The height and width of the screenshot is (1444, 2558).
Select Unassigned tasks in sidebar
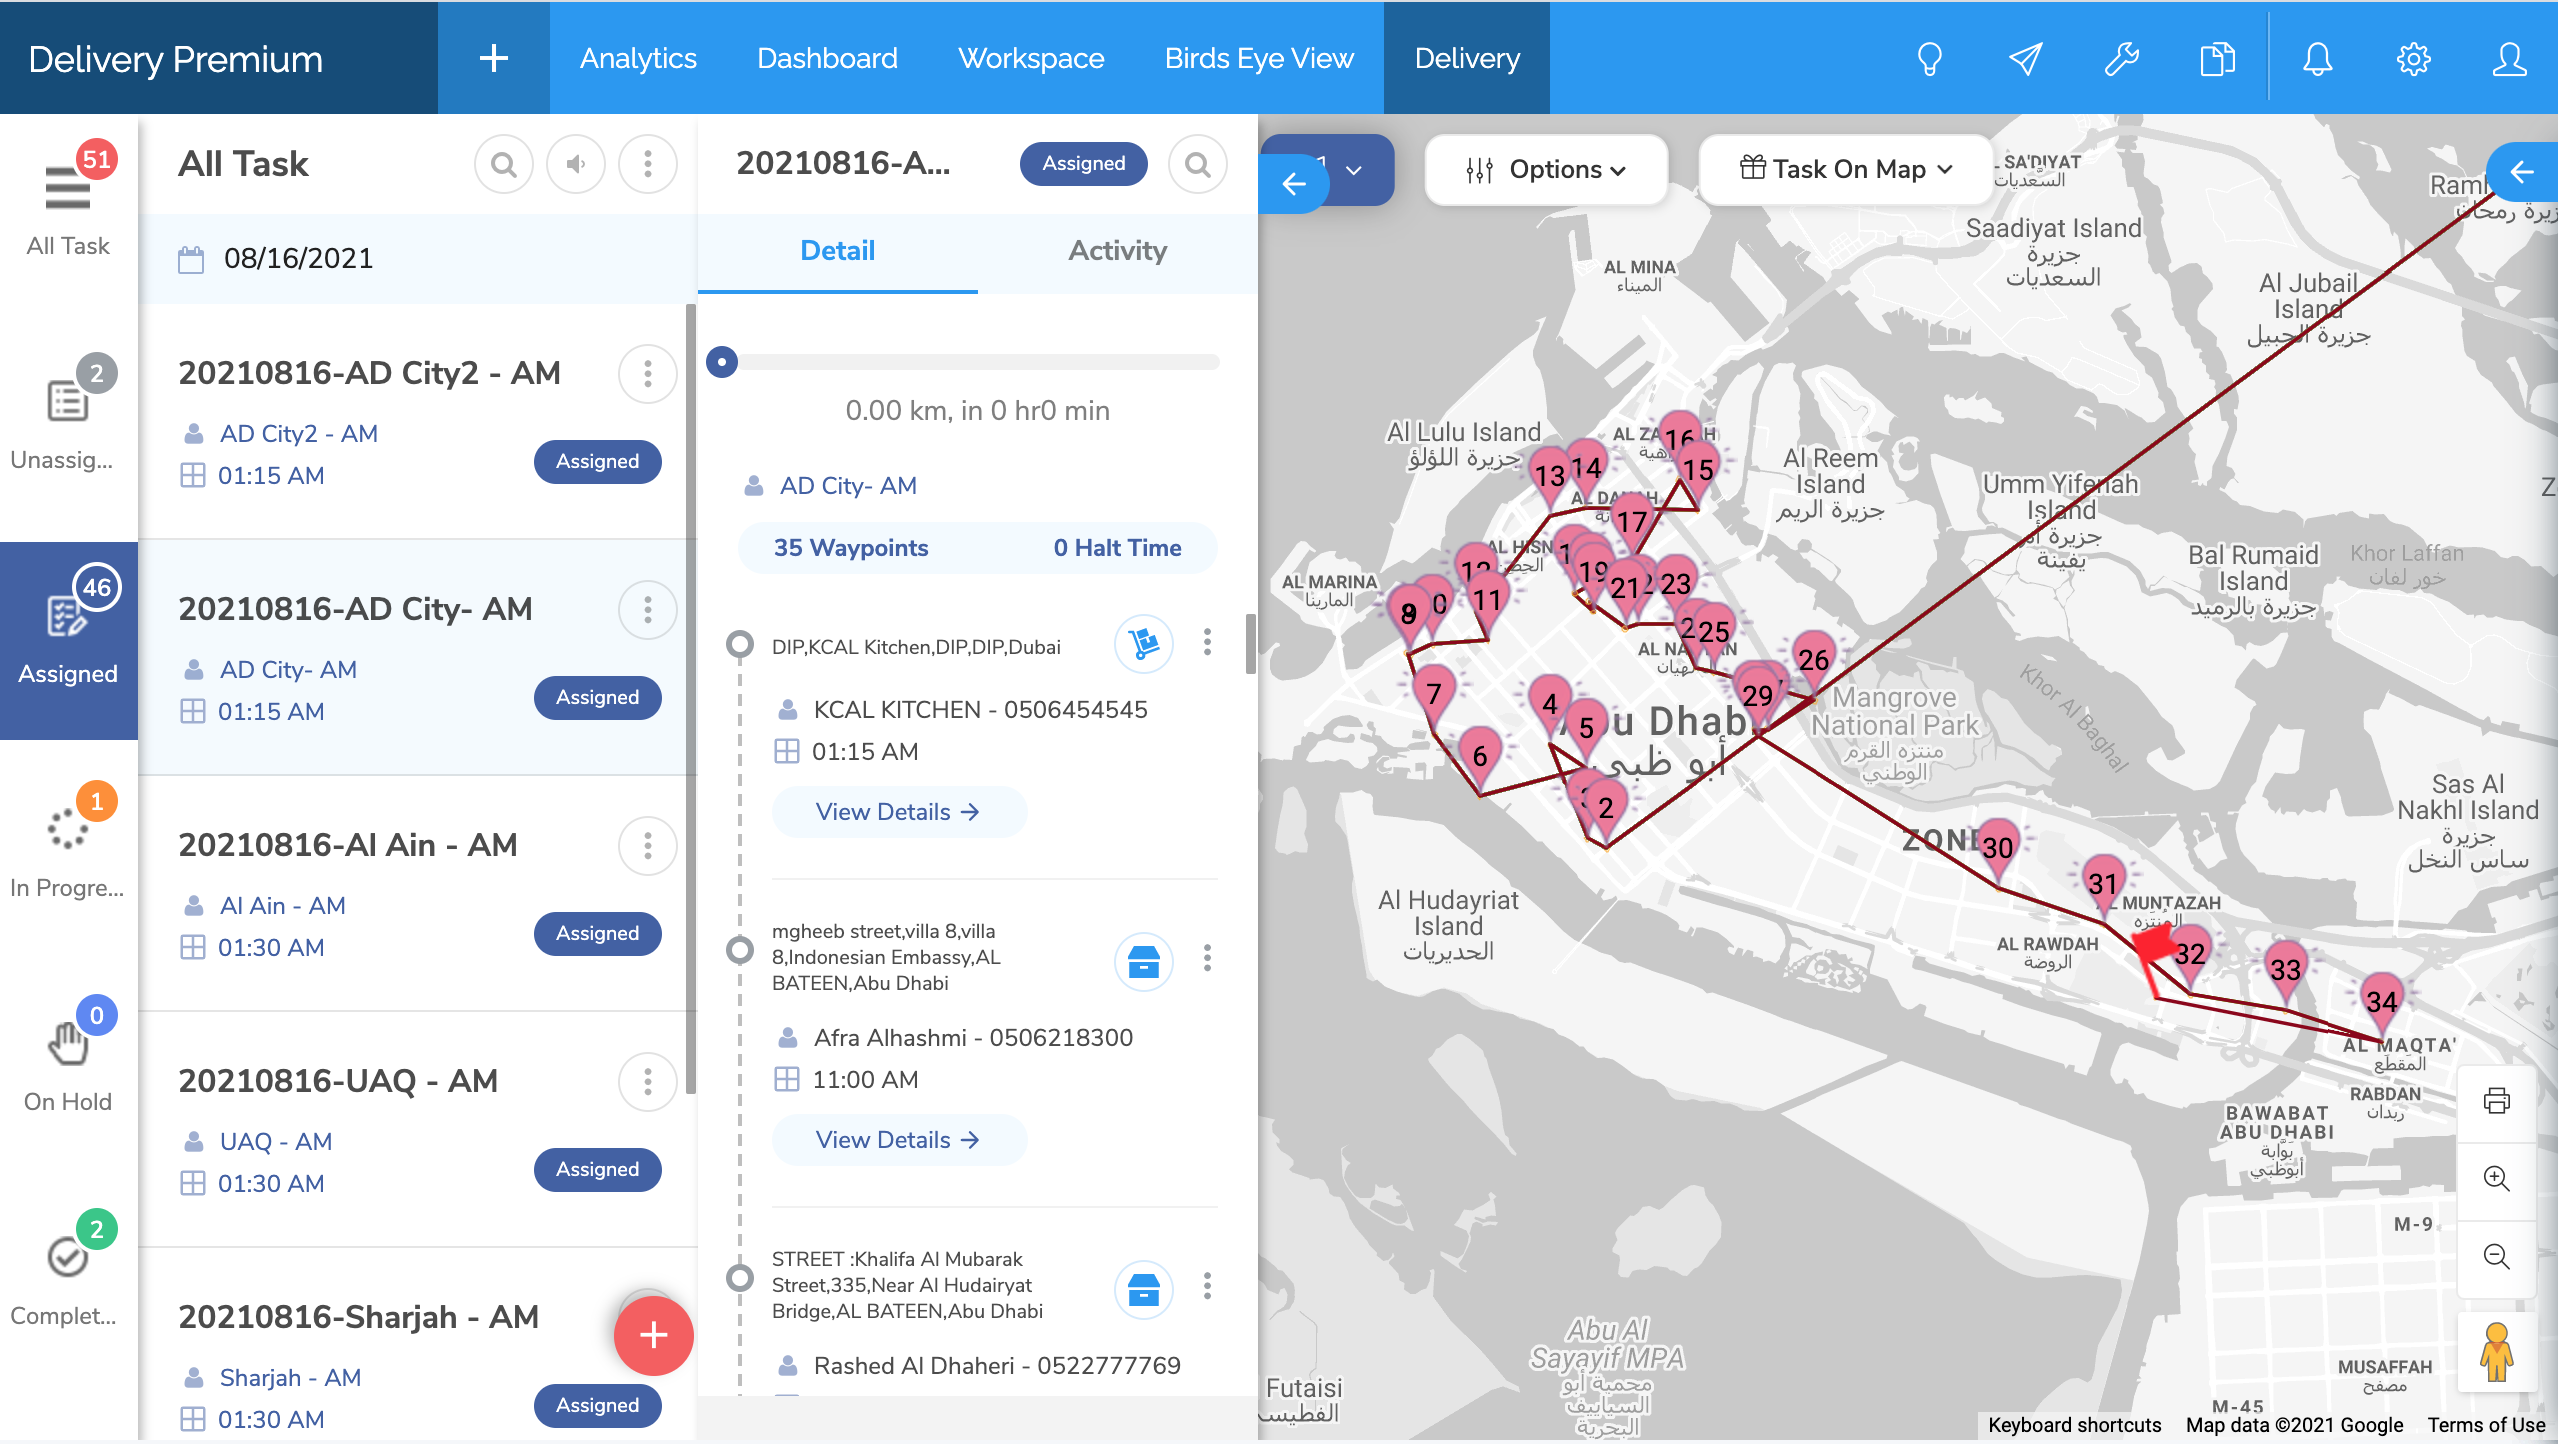(x=68, y=414)
